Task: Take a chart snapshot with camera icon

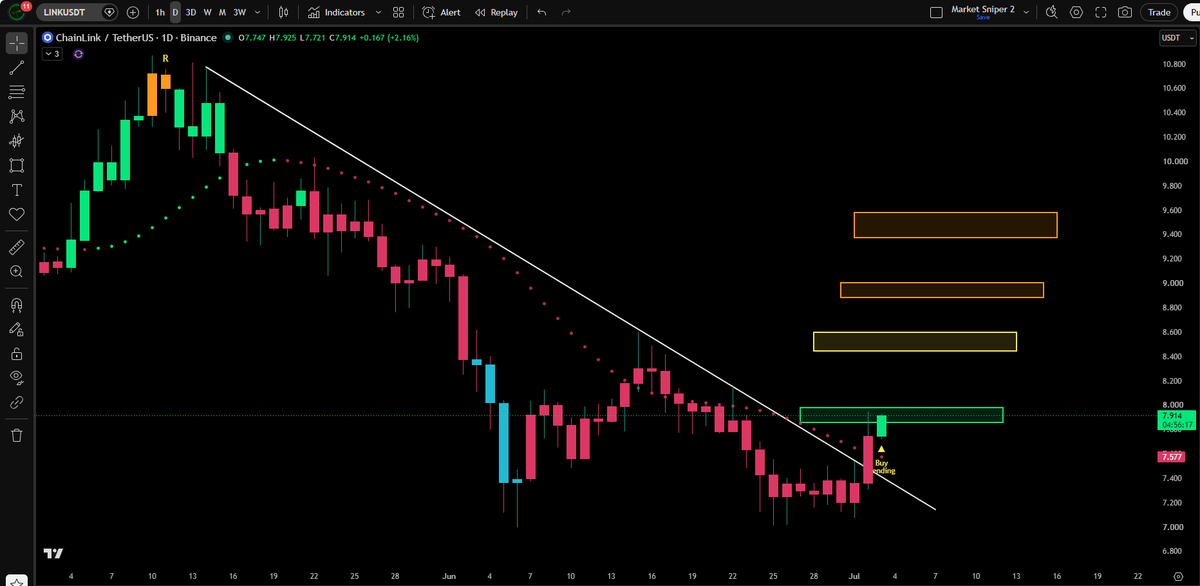Action: tap(1125, 12)
